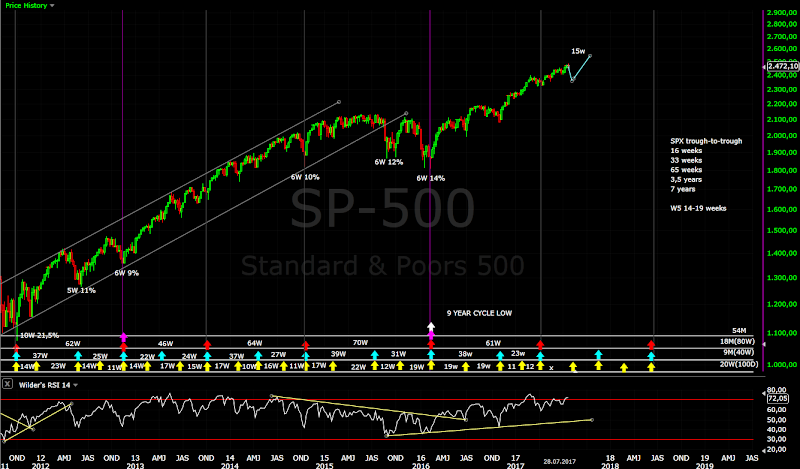
Task: Select the 61W cycle length label
Action: point(493,343)
